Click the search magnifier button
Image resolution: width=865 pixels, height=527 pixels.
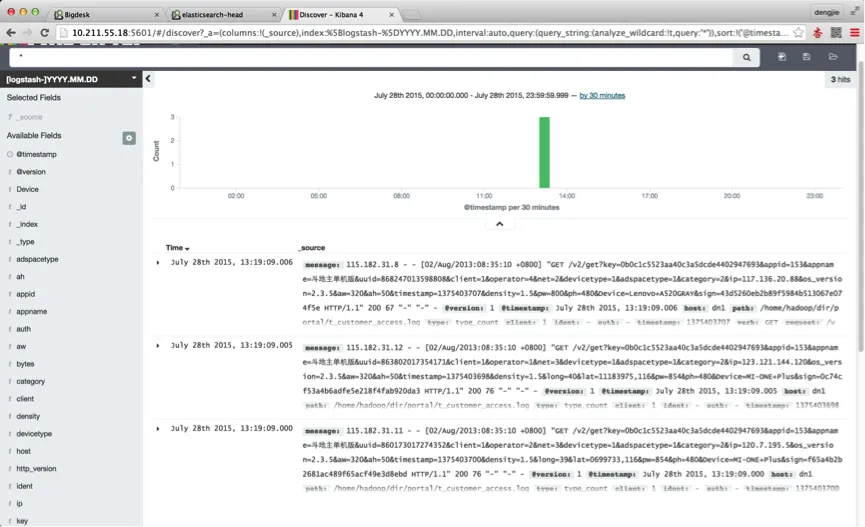pyautogui.click(x=746, y=57)
